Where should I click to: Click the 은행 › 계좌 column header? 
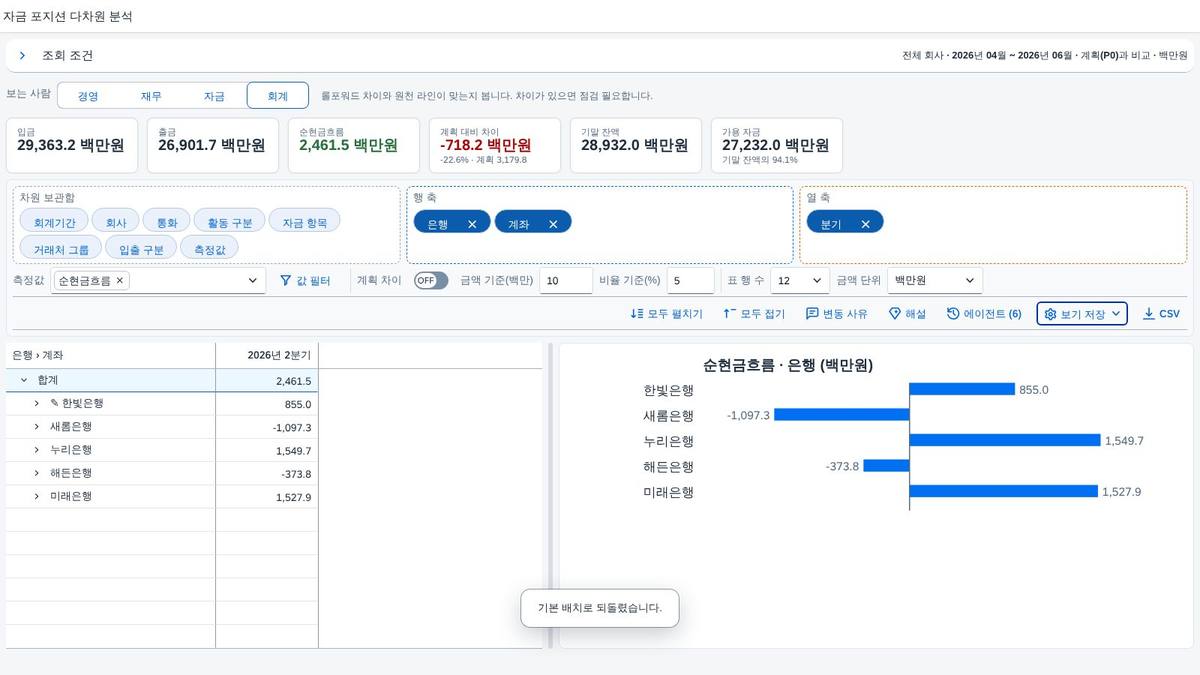pos(111,355)
